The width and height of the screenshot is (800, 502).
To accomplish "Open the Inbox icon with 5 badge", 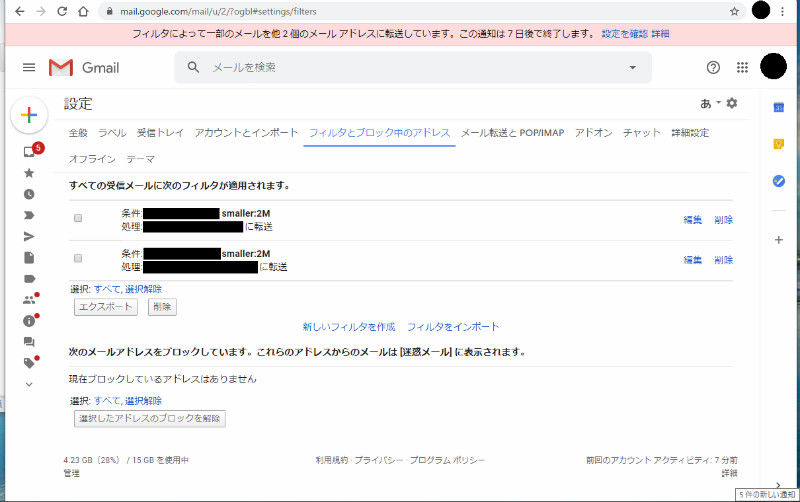I will click(x=31, y=151).
